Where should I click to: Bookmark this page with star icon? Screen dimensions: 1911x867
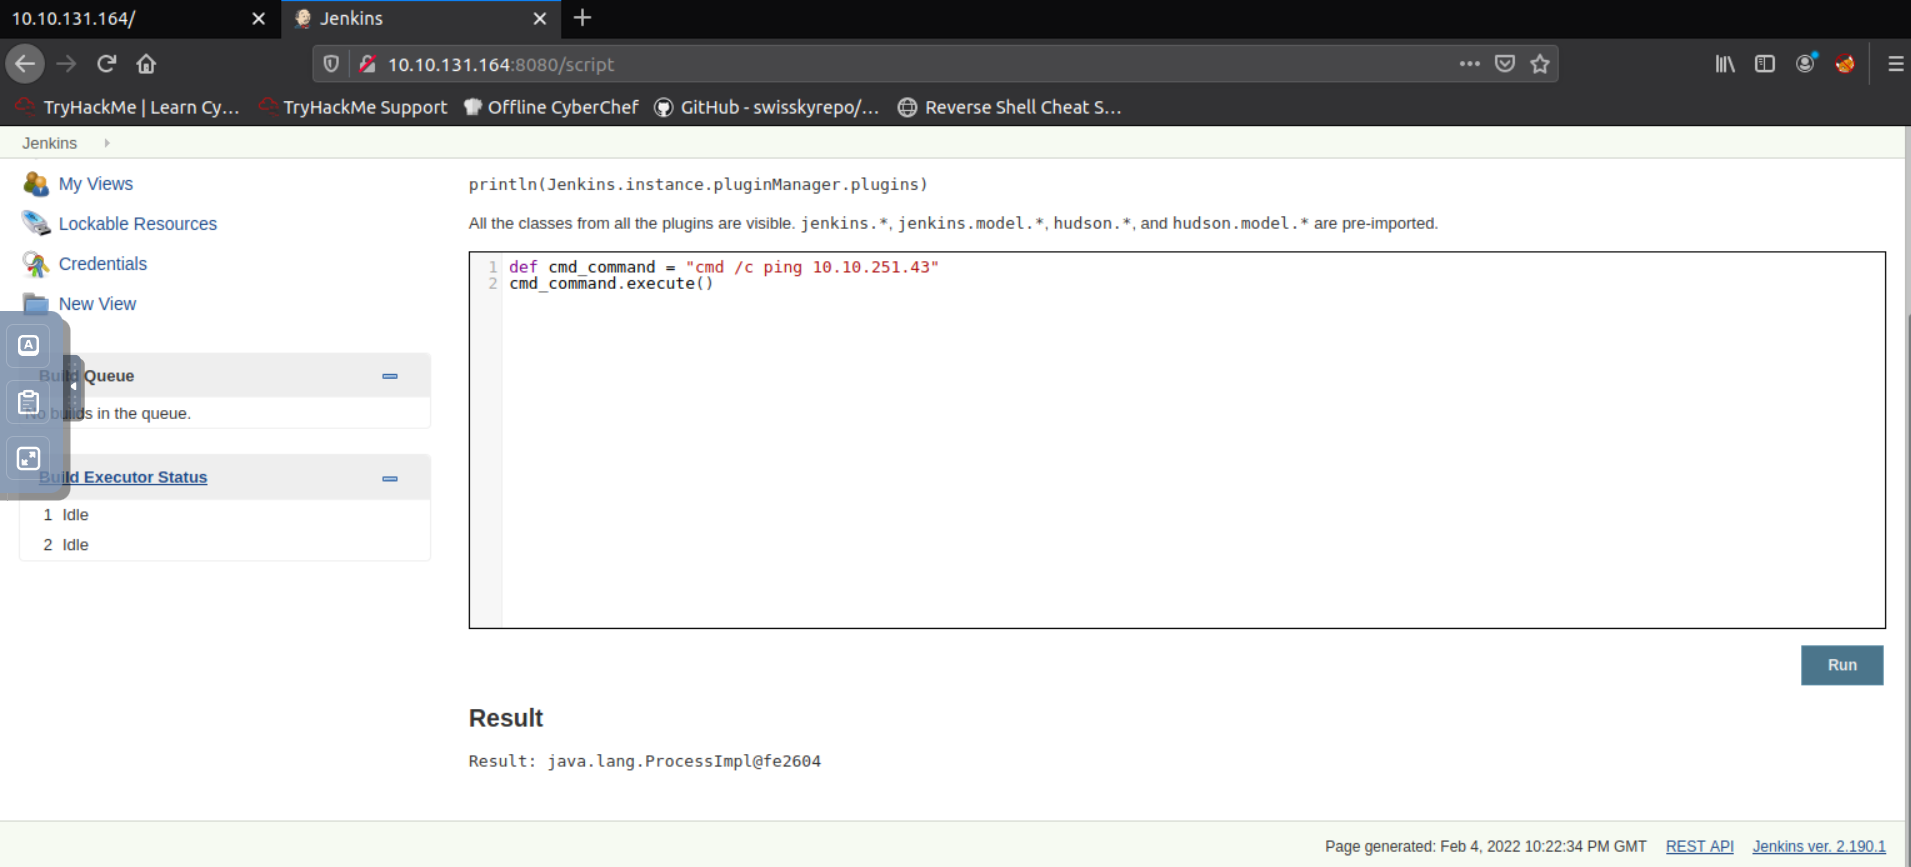1540,64
